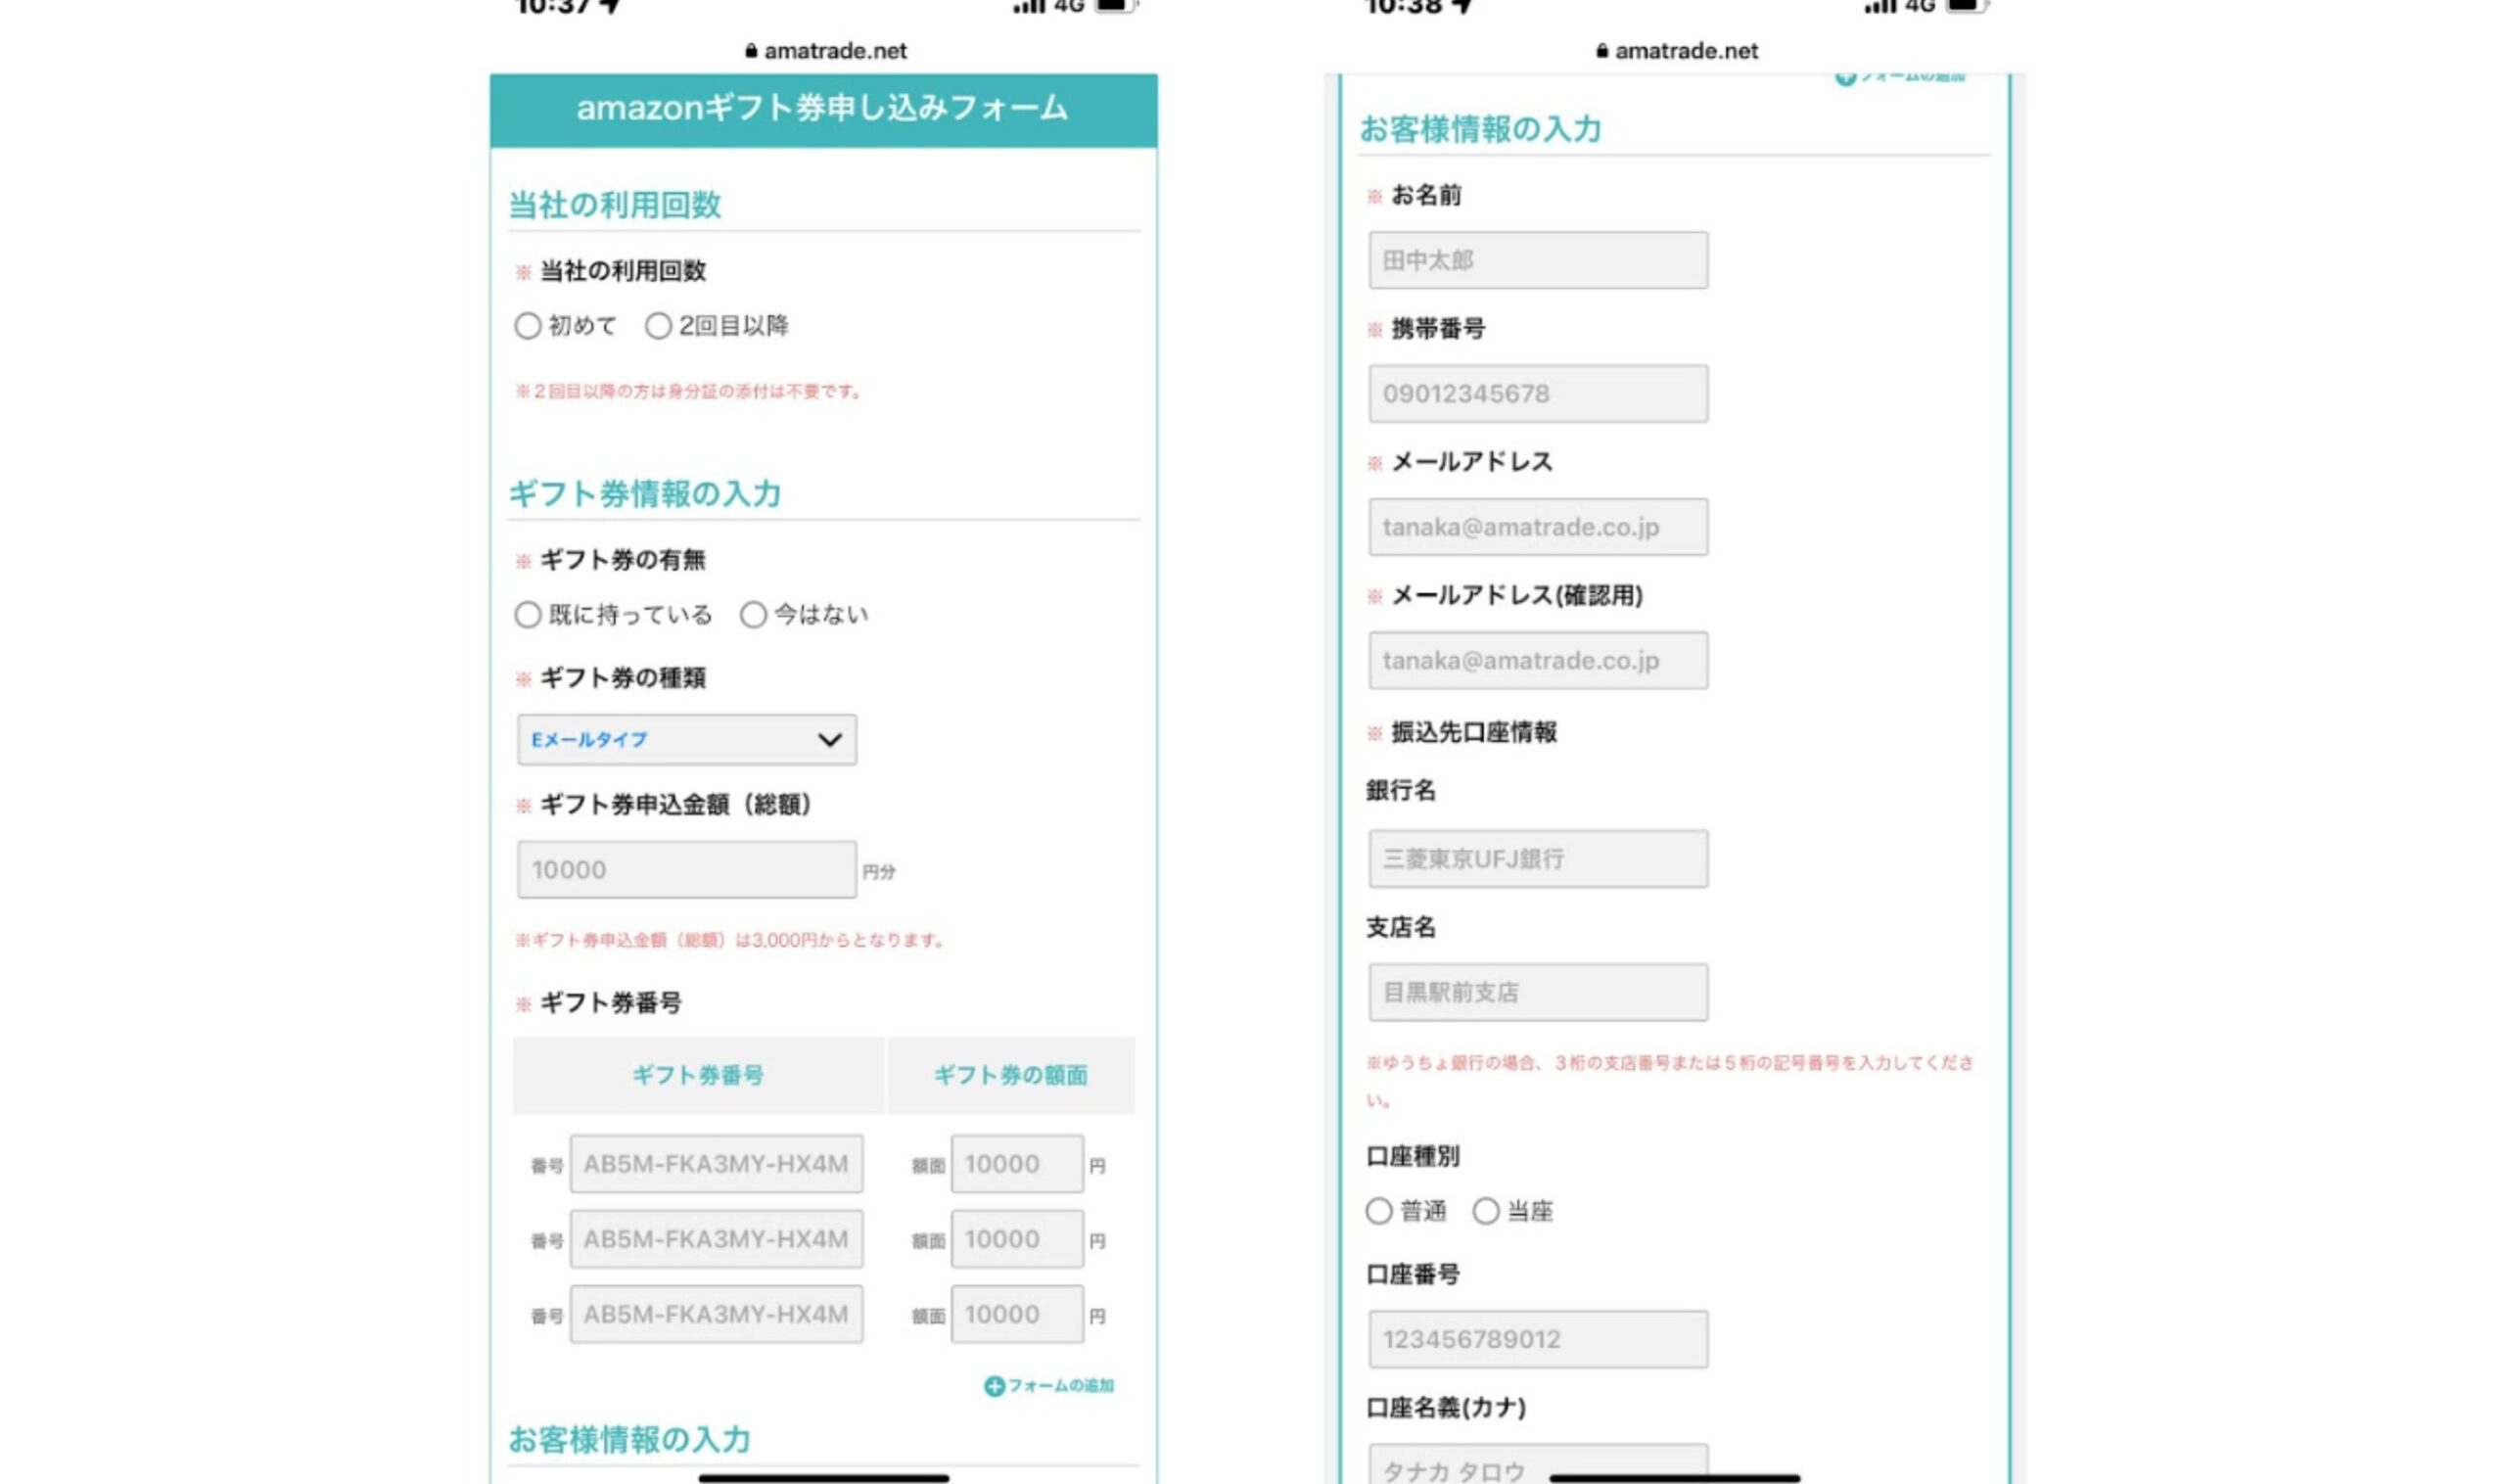Click the third row gift card 額面 field
This screenshot has height=1484, width=2506.
(x=1016, y=1314)
